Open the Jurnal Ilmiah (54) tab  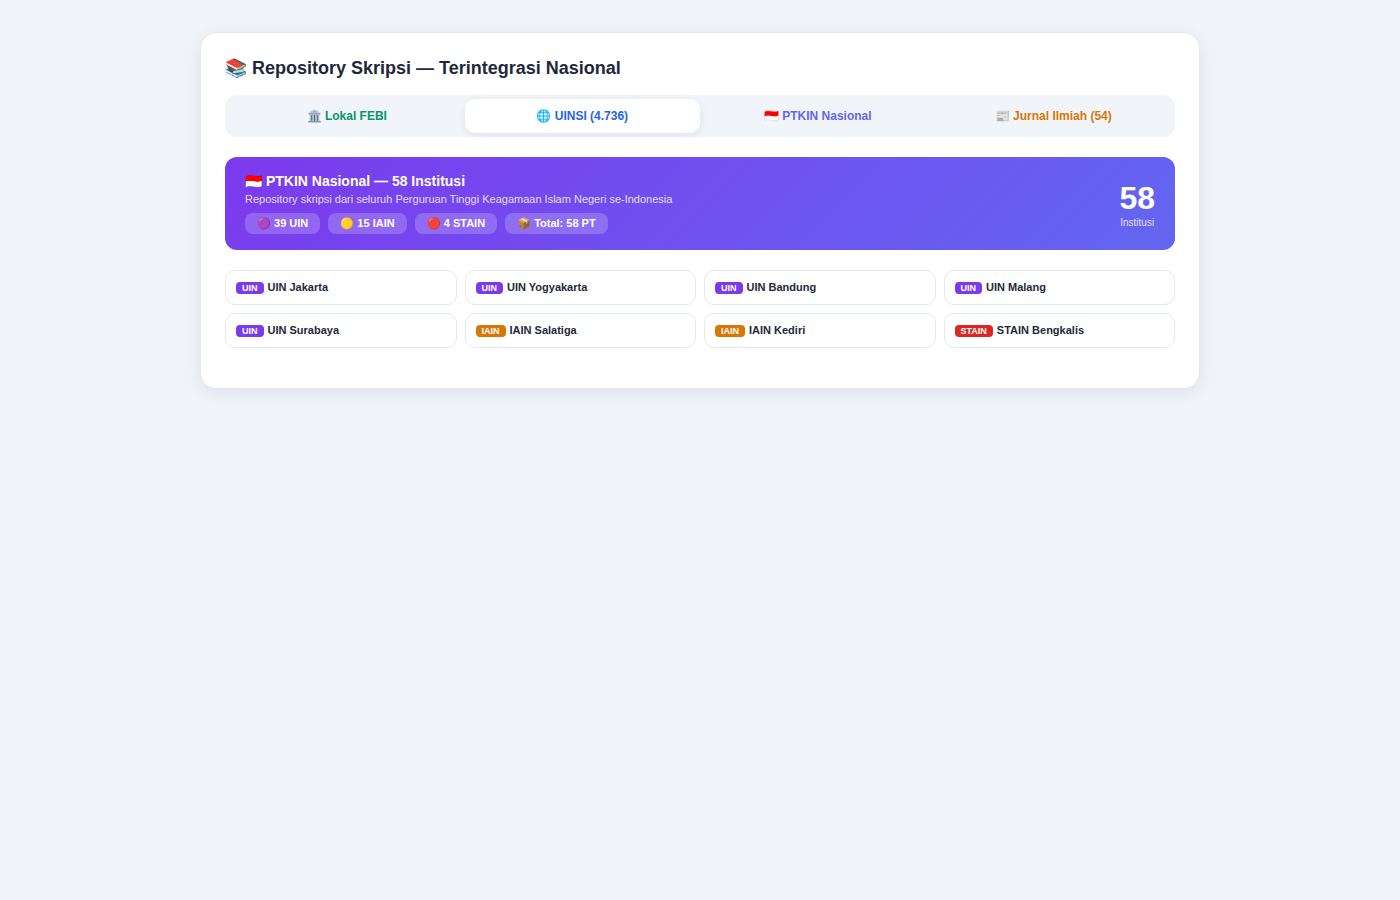click(1053, 116)
